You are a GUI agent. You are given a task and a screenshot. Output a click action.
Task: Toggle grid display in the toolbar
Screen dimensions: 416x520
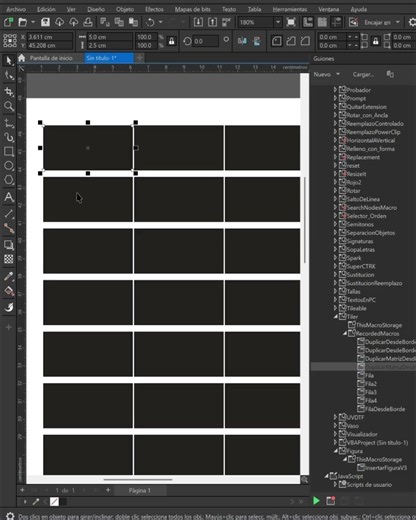[x=322, y=22]
